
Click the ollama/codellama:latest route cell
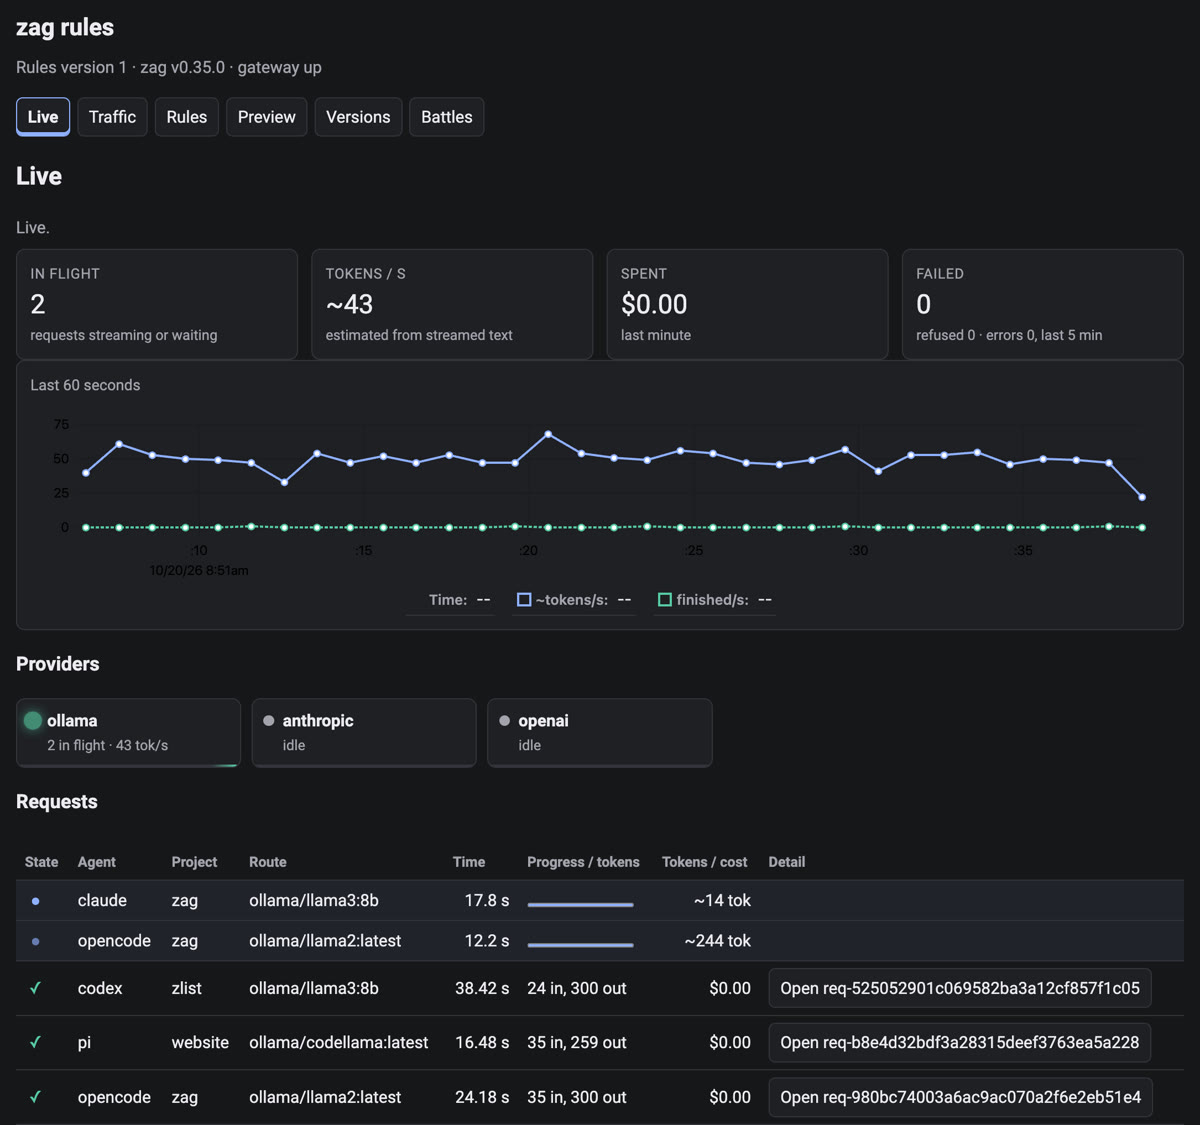coord(339,1042)
